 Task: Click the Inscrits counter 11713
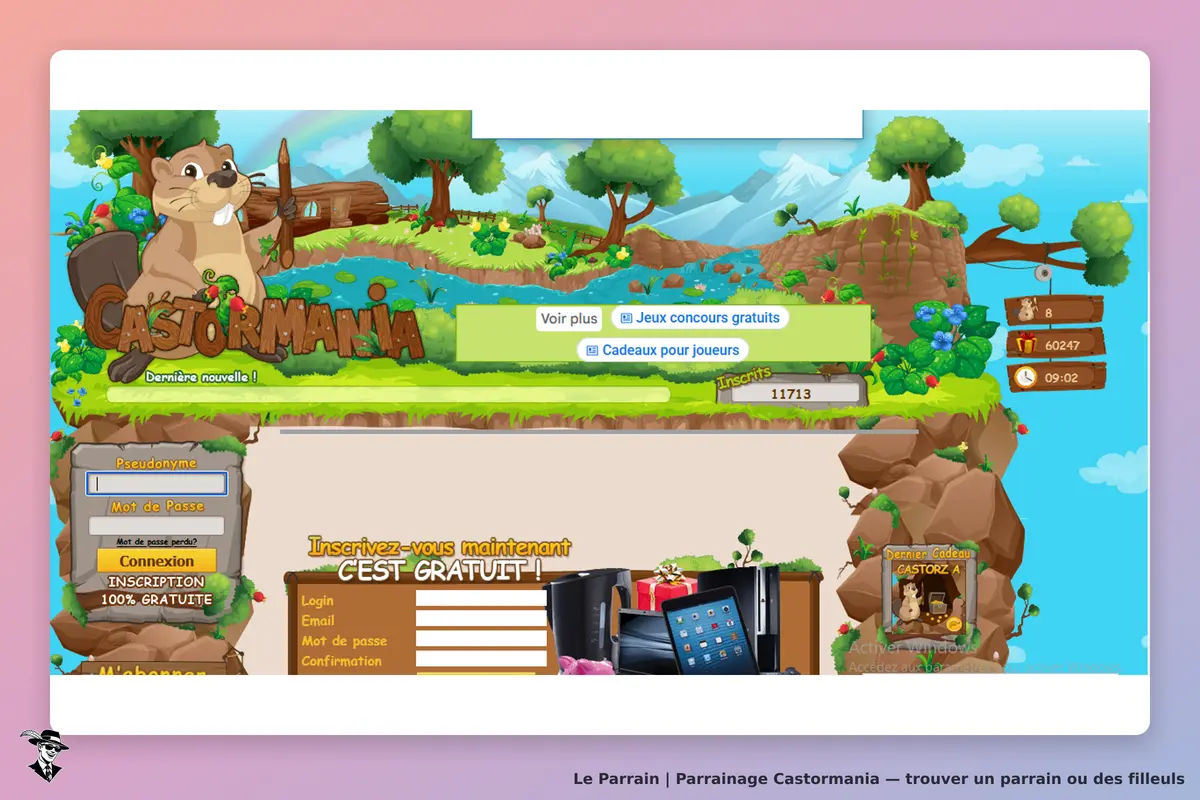[x=791, y=394]
